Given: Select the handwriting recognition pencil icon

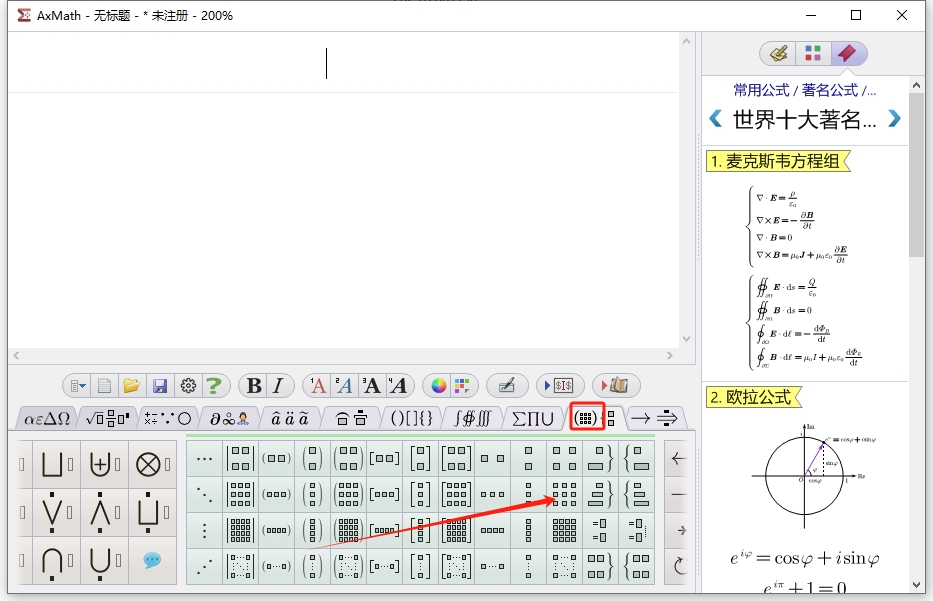Looking at the screenshot, I should tap(506, 385).
